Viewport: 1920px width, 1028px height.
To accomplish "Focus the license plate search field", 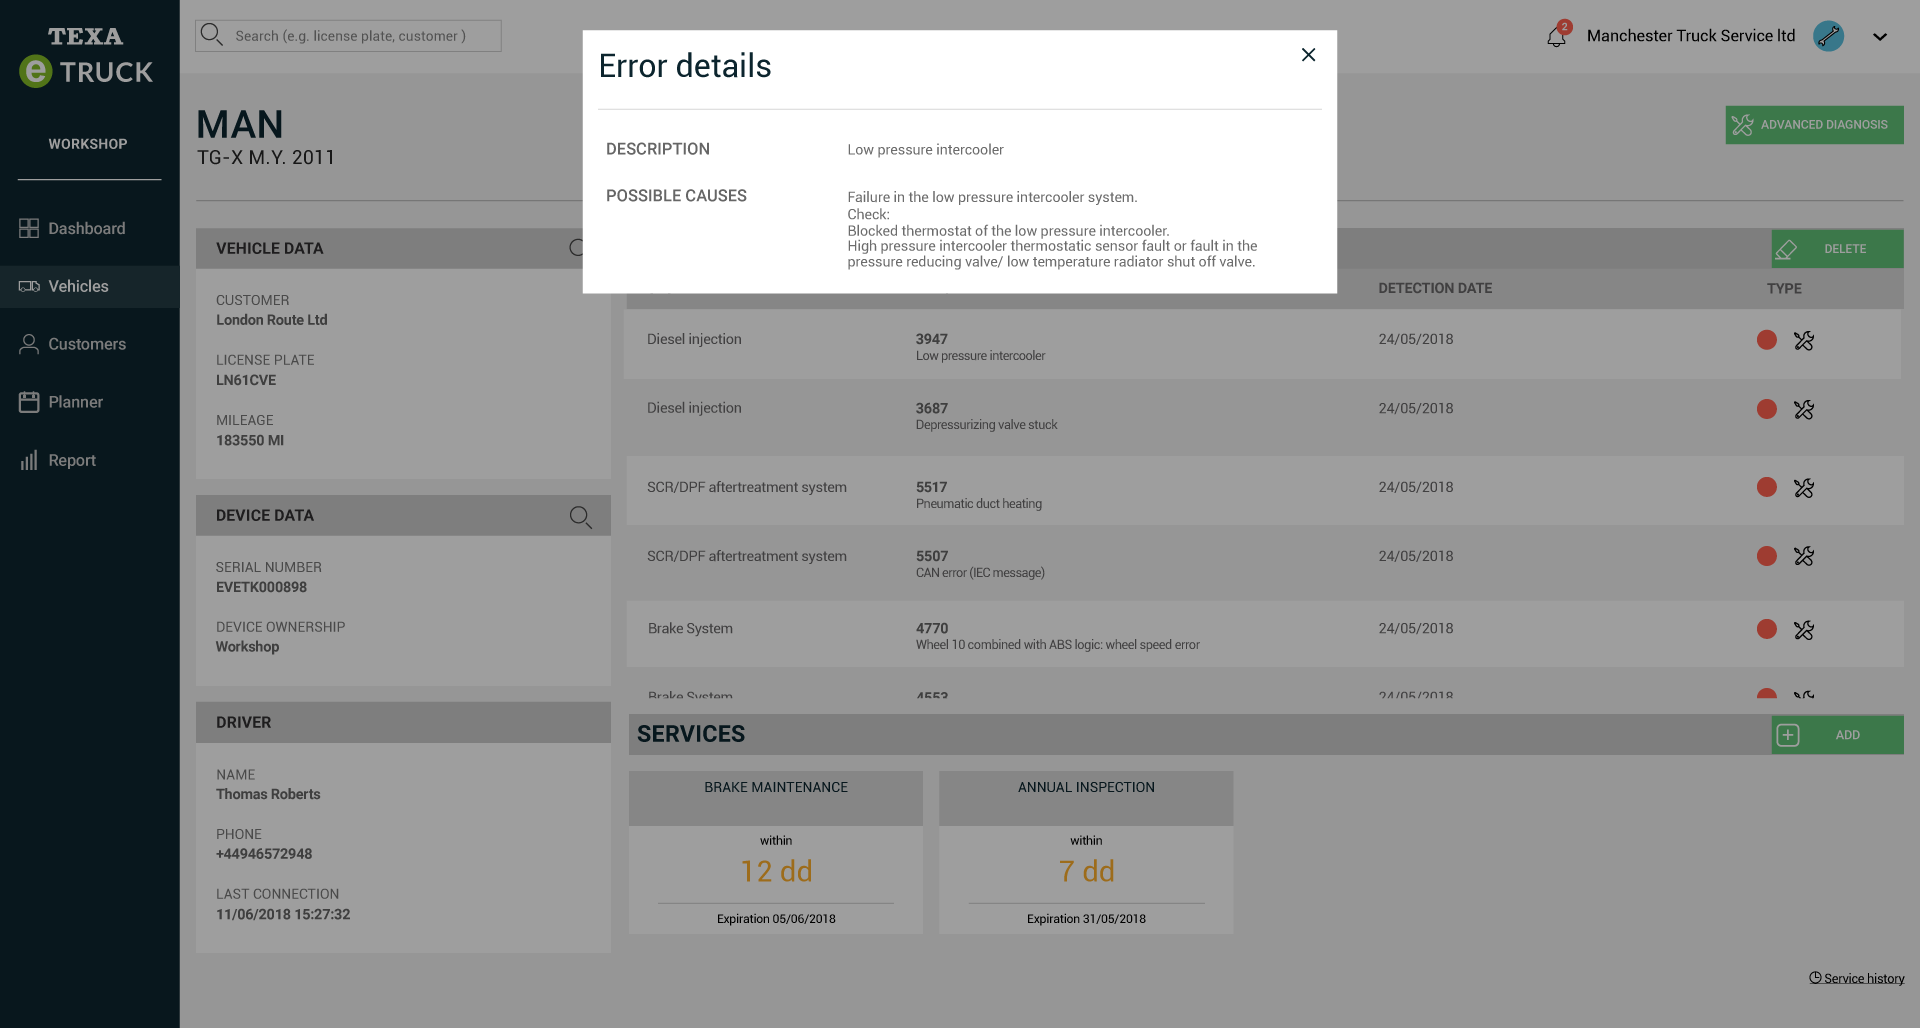I will point(348,36).
